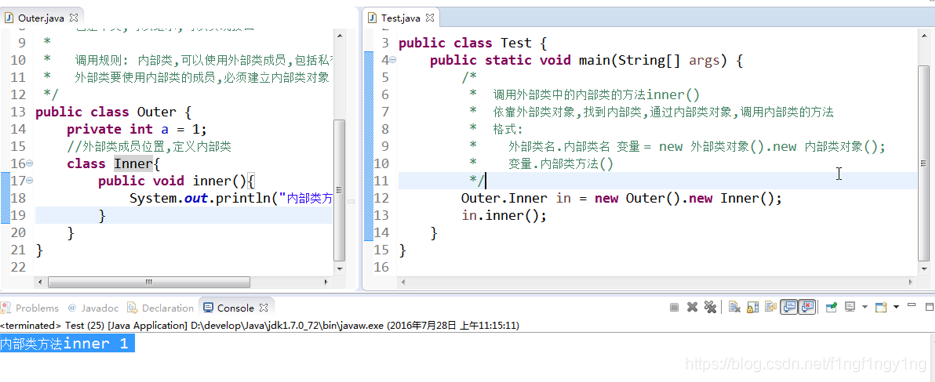Click the Javadoc @ icon
This screenshot has height=382, width=935.
click(x=72, y=308)
